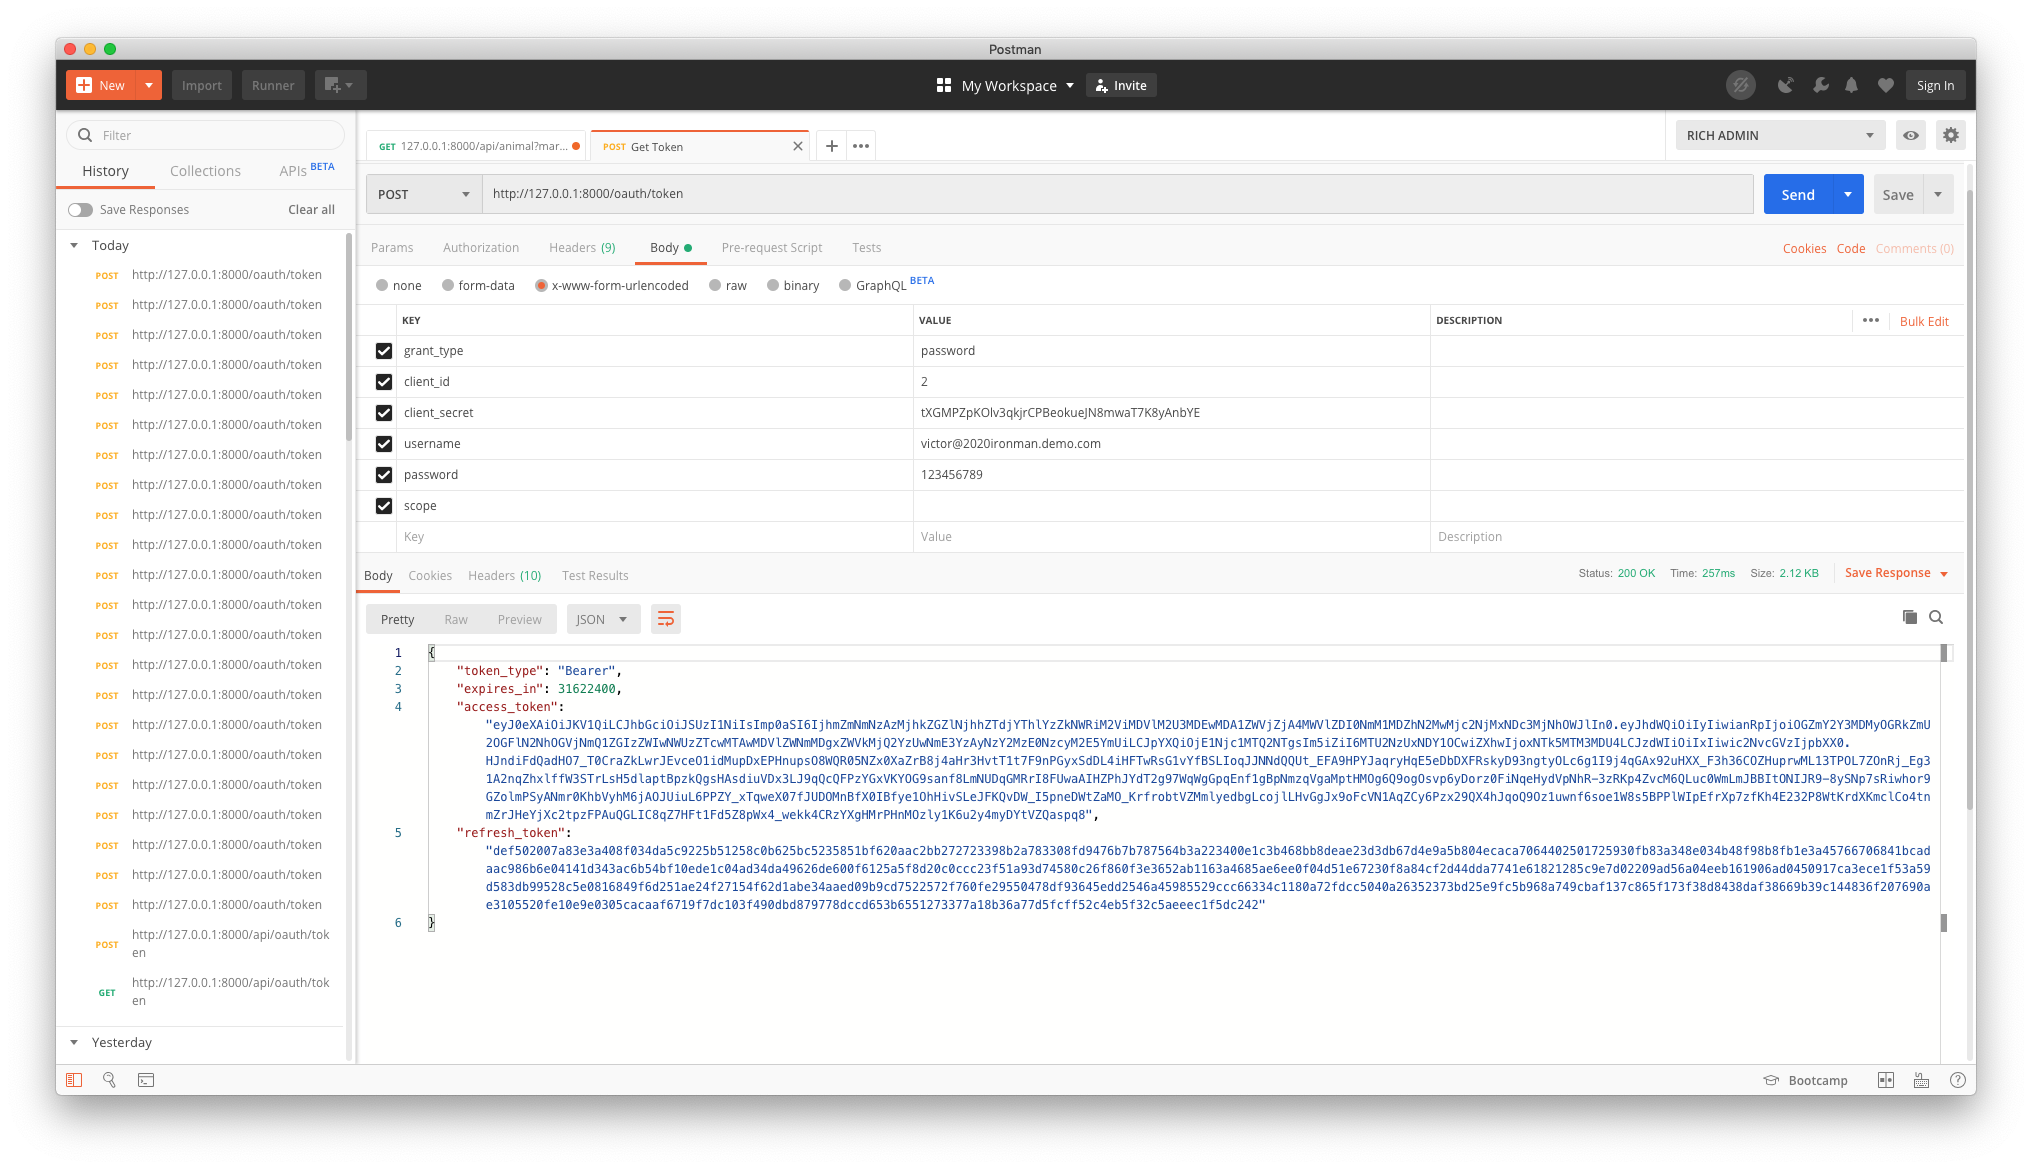This screenshot has width=2032, height=1169.
Task: Click the New window/tab icon in toolbar
Action: click(x=340, y=85)
